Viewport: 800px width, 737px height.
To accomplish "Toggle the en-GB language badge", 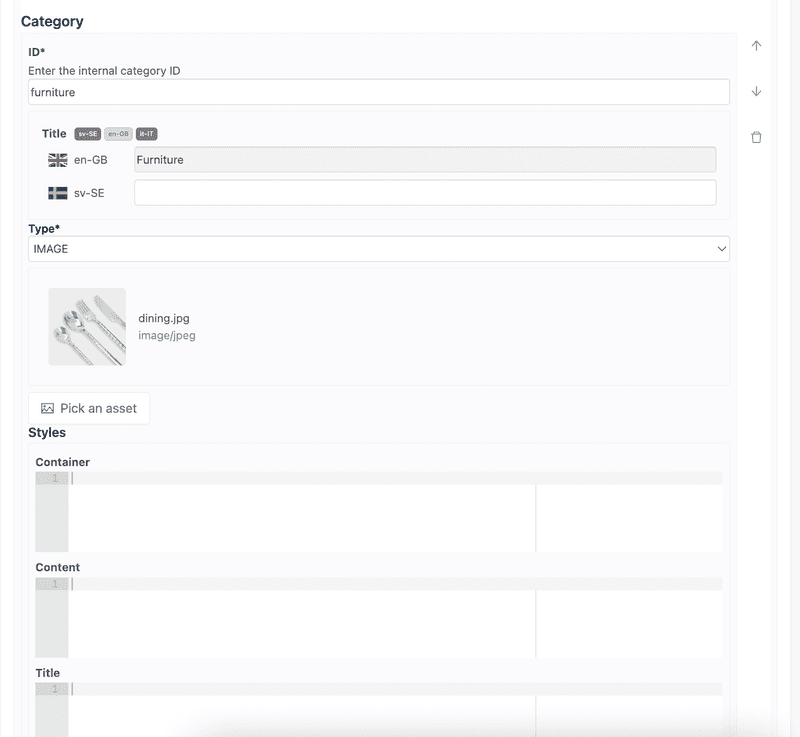I will coord(118,134).
